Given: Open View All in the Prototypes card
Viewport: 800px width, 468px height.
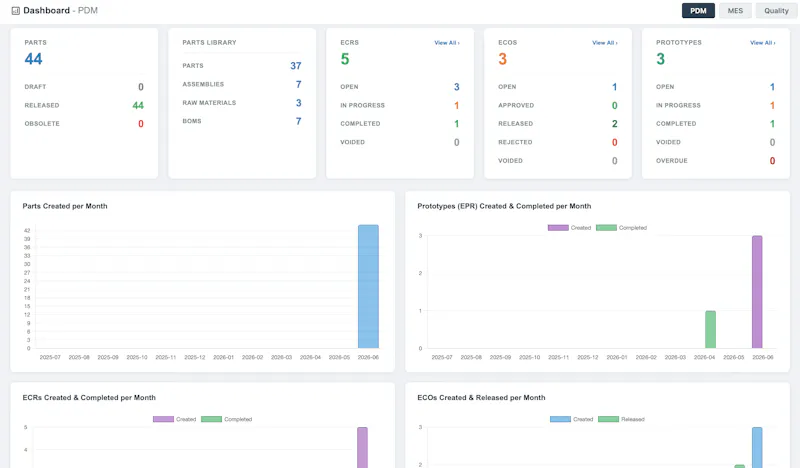Looking at the screenshot, I should click(762, 43).
